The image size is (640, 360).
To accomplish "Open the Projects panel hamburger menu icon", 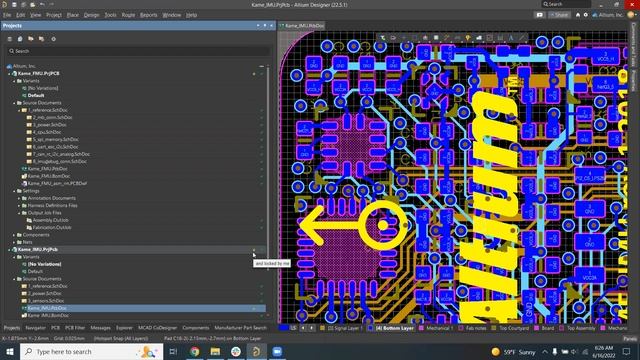I will pos(9,39).
